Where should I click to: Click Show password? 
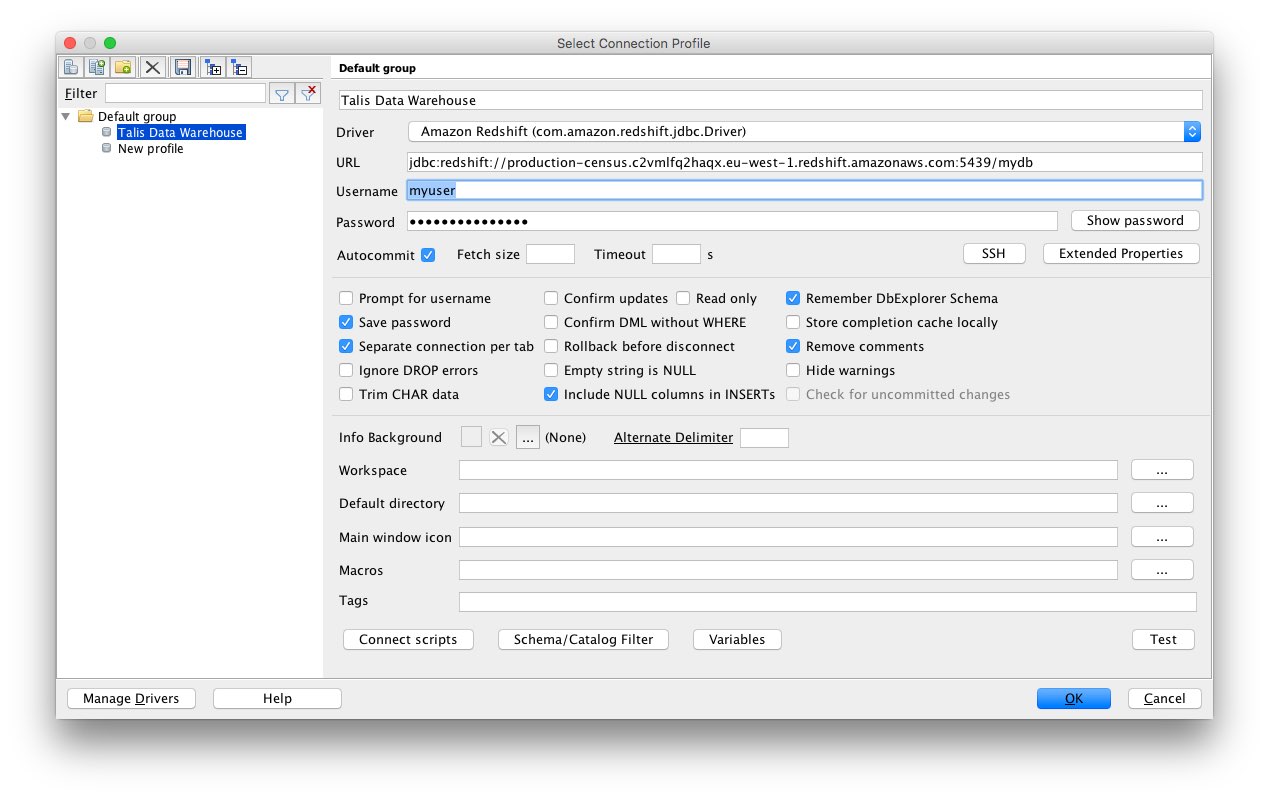1135,220
